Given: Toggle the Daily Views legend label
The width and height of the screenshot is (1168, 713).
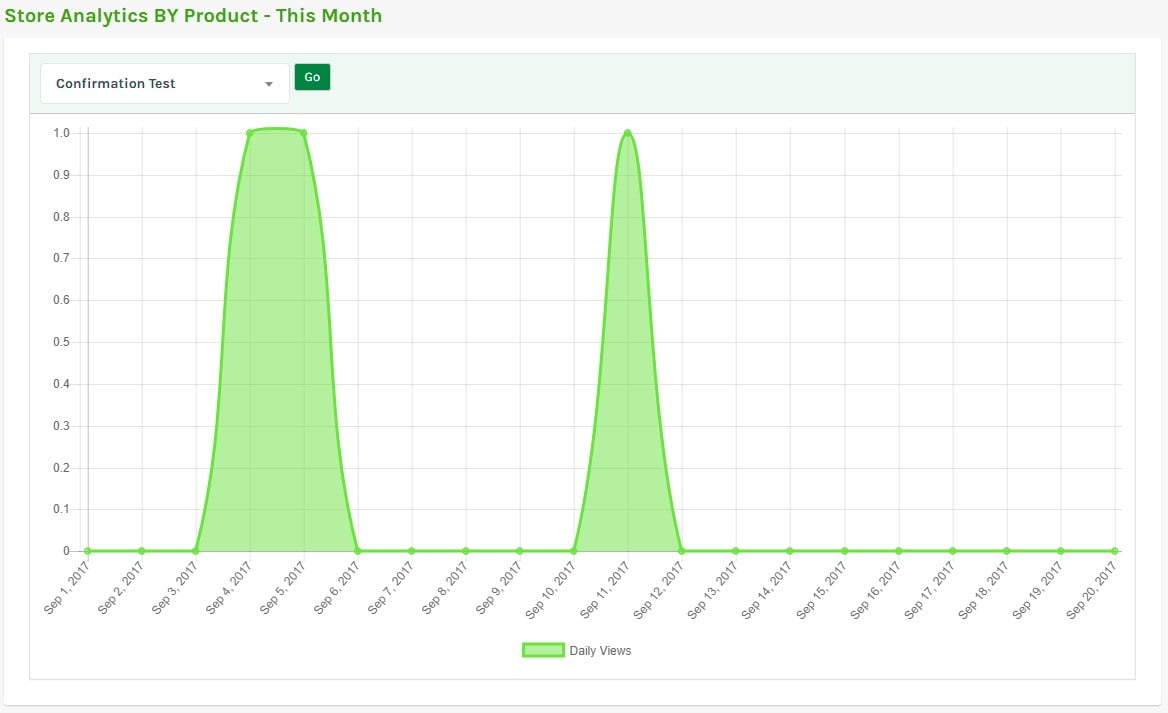Looking at the screenshot, I should (600, 651).
